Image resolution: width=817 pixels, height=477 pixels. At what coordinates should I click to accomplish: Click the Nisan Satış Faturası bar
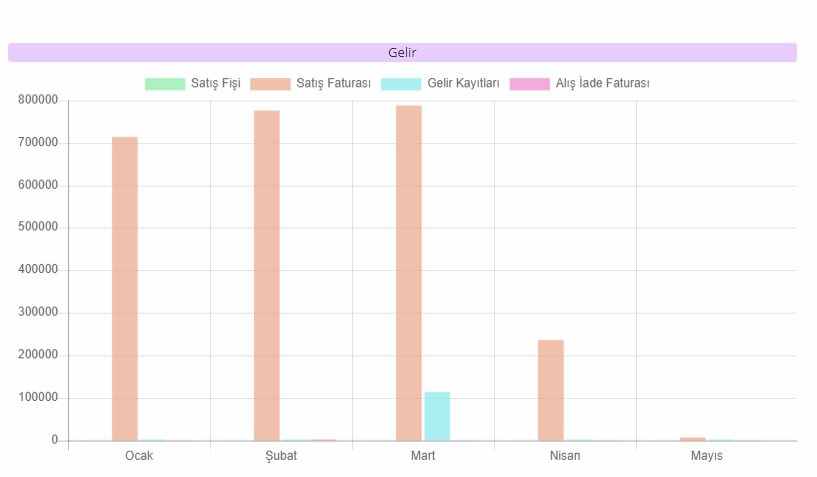click(551, 390)
